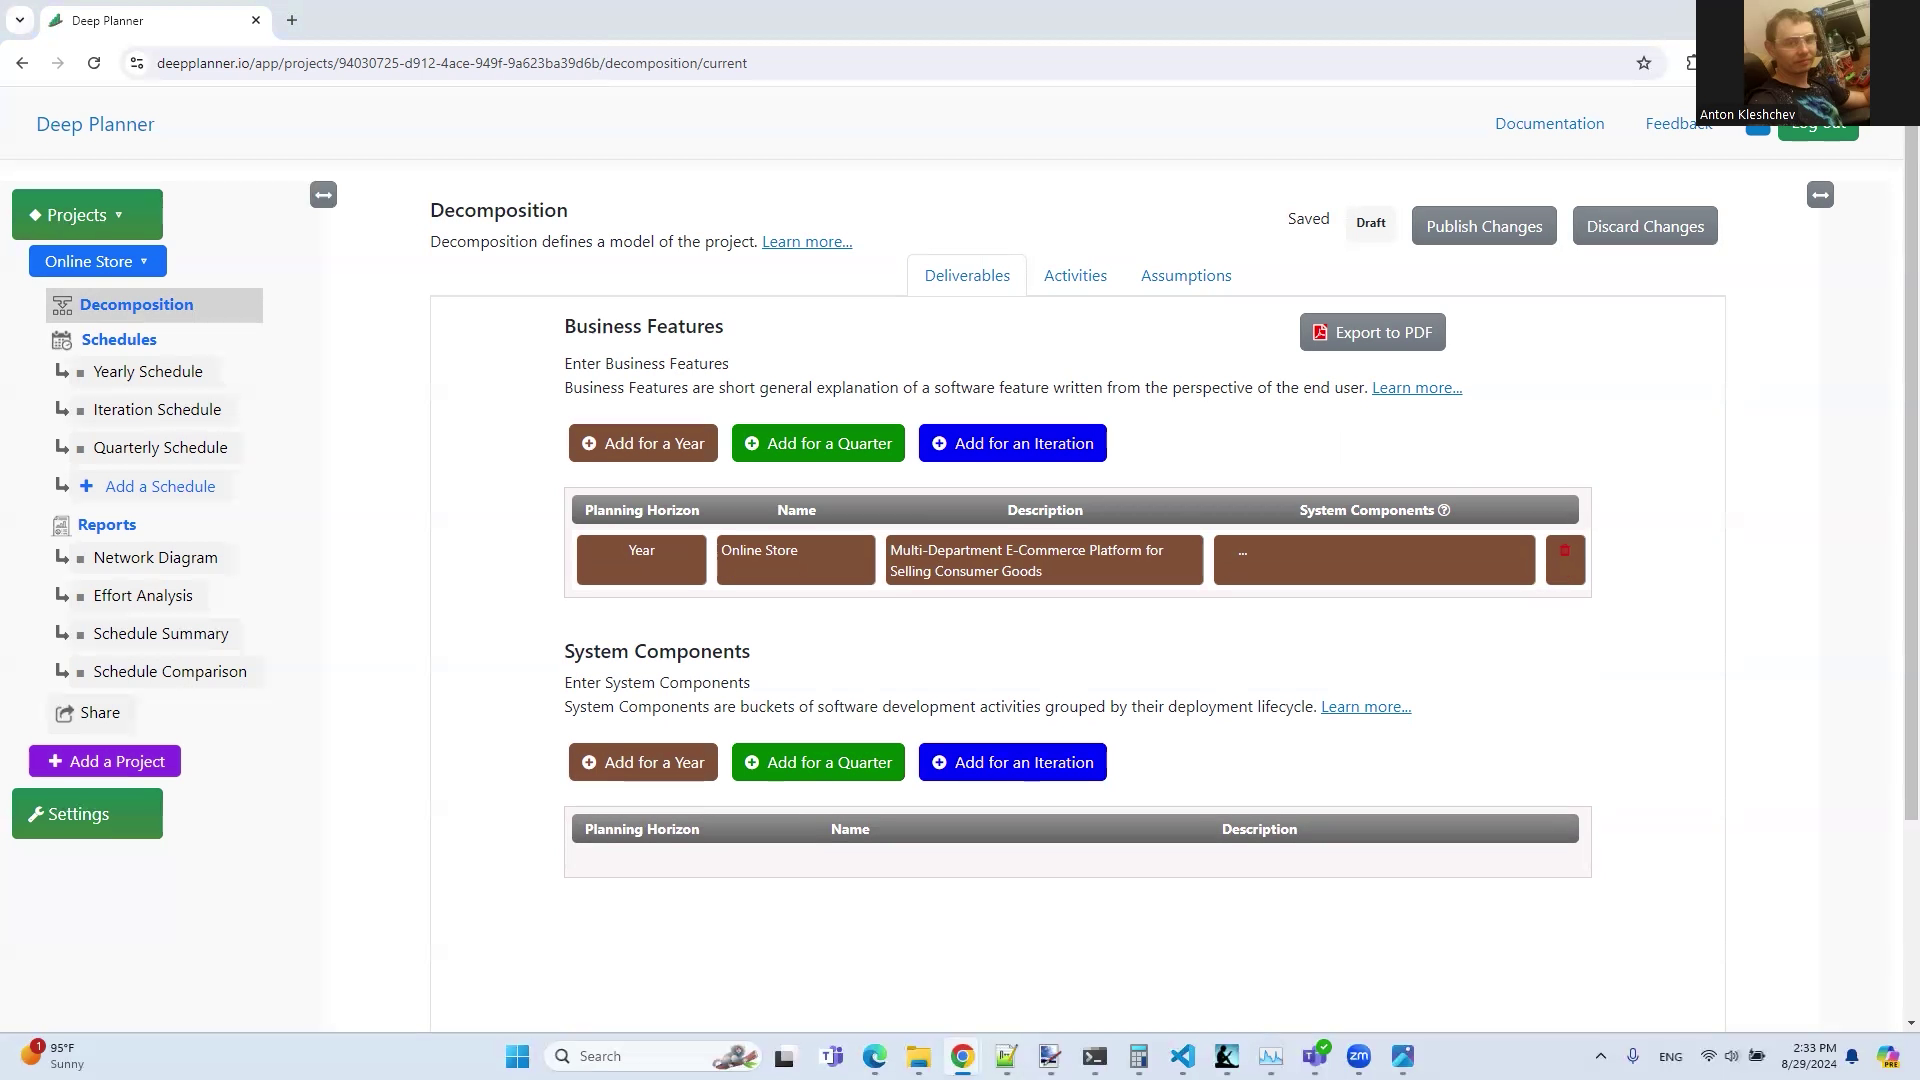Open the Yearly Schedule
1920x1080 pixels.
147,372
